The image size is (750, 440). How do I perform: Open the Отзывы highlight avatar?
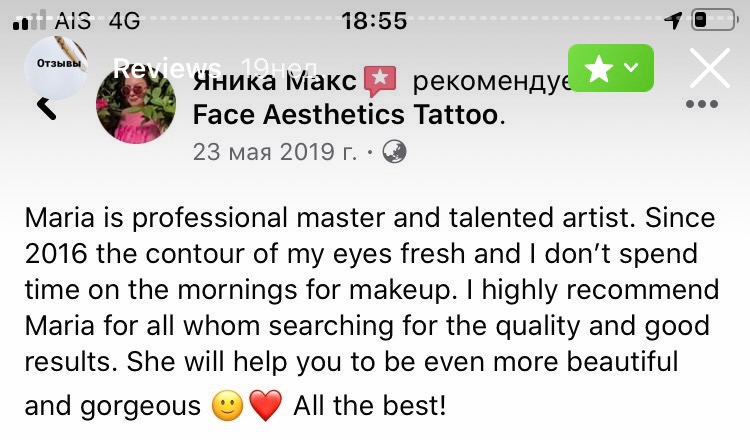pyautogui.click(x=56, y=67)
